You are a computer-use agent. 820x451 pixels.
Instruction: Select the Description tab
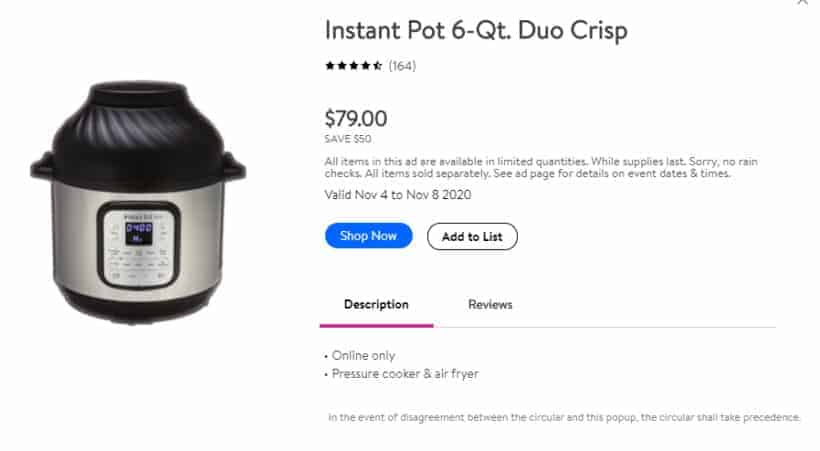[x=376, y=305]
